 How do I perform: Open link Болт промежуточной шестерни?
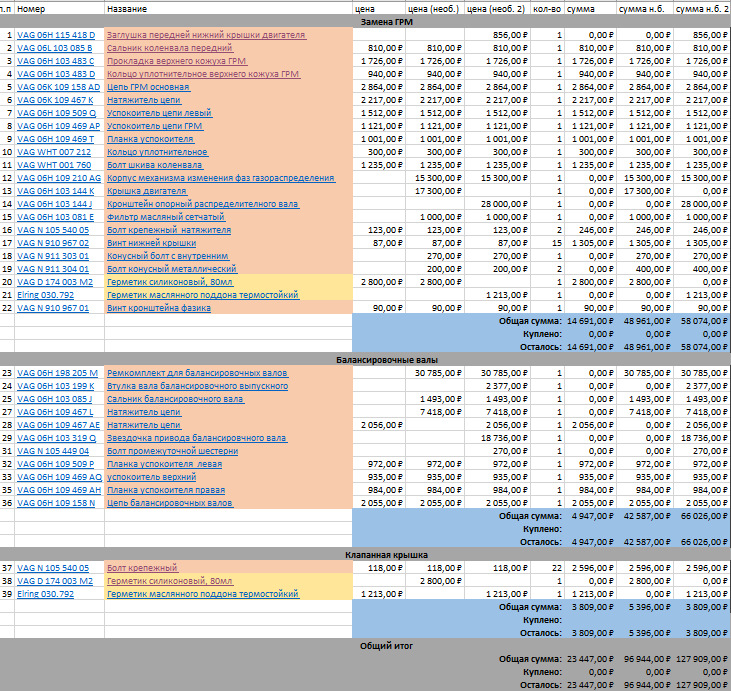[172, 451]
